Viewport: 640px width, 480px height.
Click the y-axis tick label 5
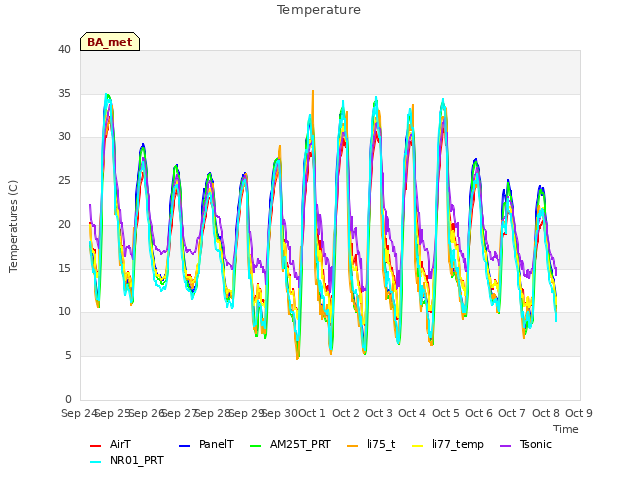click(x=68, y=356)
